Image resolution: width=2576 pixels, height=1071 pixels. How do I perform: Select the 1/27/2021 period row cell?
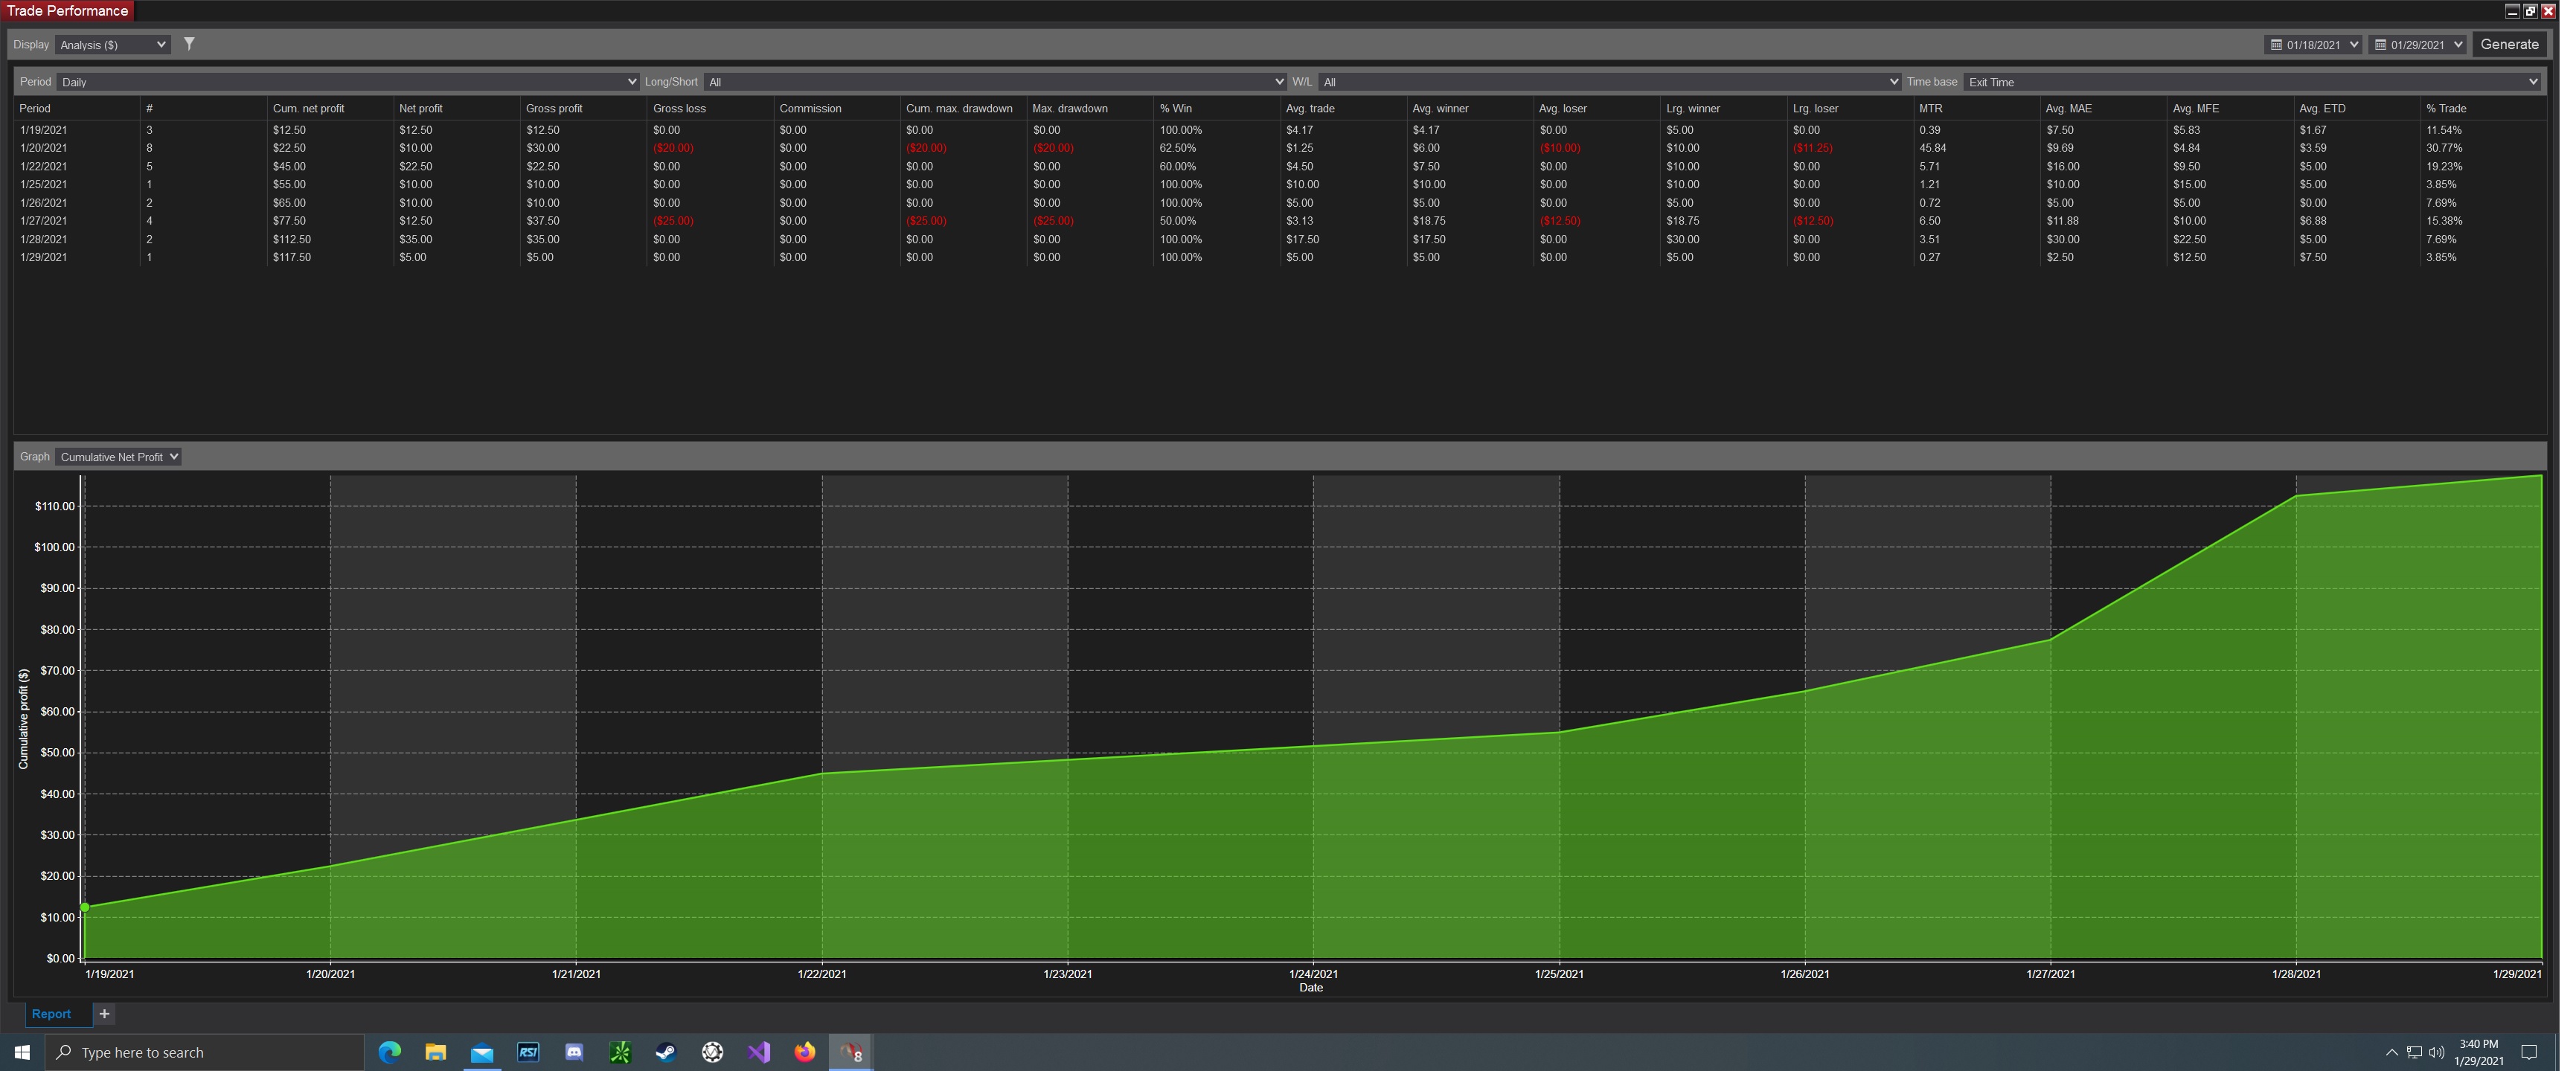43,221
